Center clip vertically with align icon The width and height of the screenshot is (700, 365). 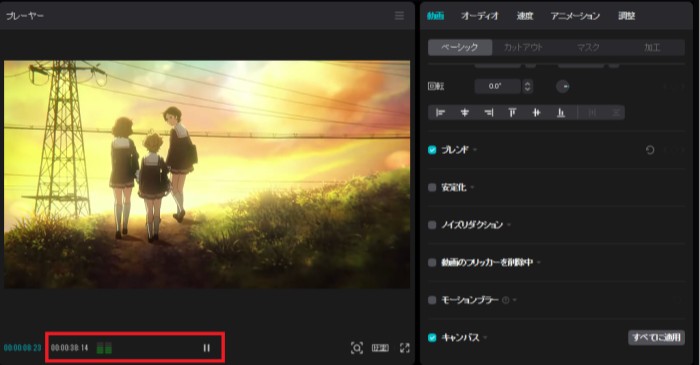coord(537,113)
